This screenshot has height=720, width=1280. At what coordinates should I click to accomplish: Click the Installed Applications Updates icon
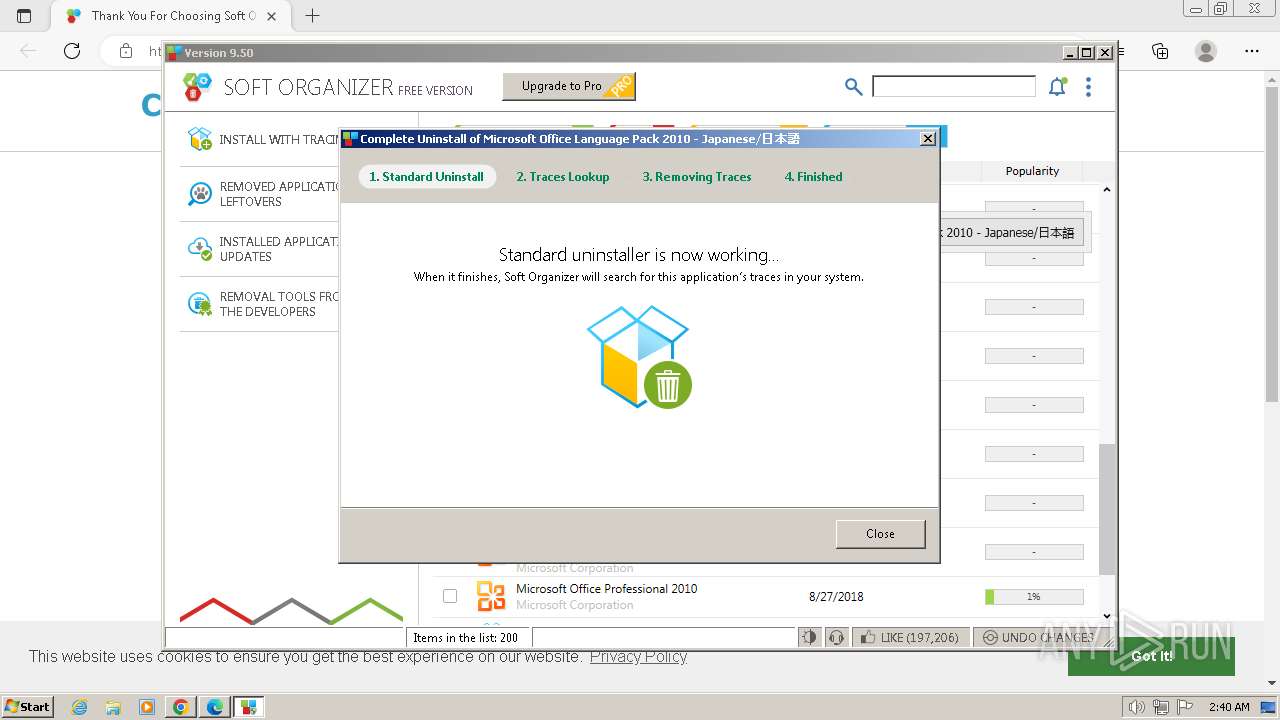coord(200,249)
